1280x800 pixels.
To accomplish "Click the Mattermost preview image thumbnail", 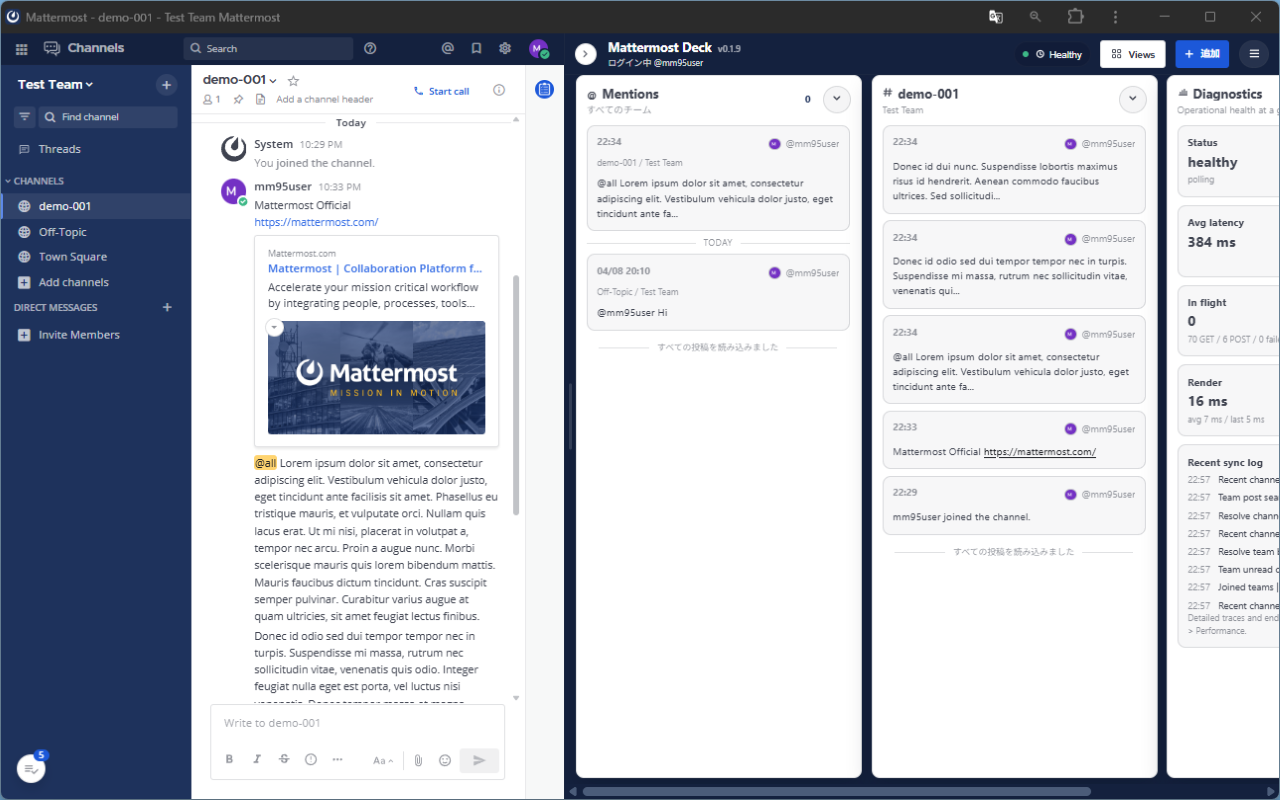I will [x=376, y=377].
